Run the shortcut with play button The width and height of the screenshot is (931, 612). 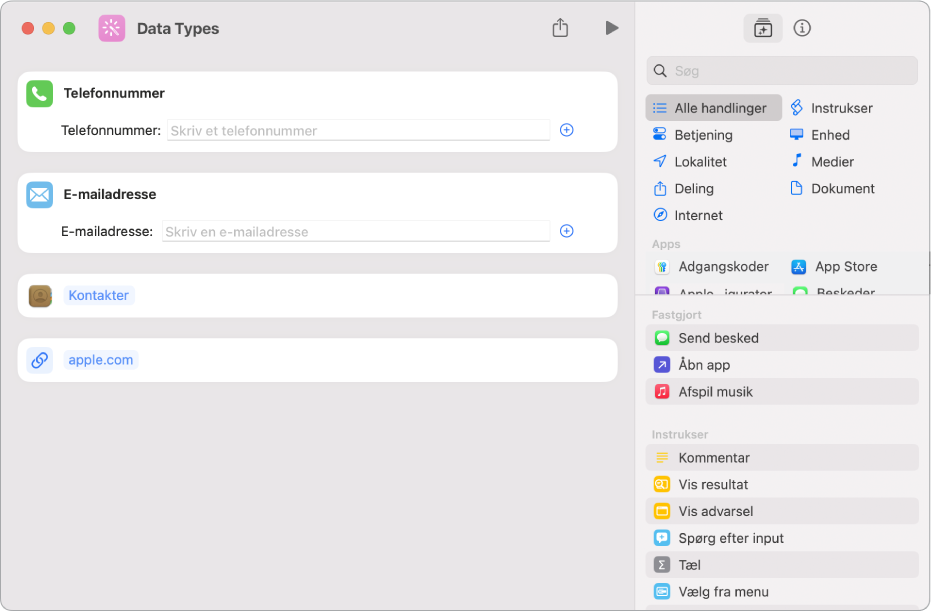coord(612,28)
